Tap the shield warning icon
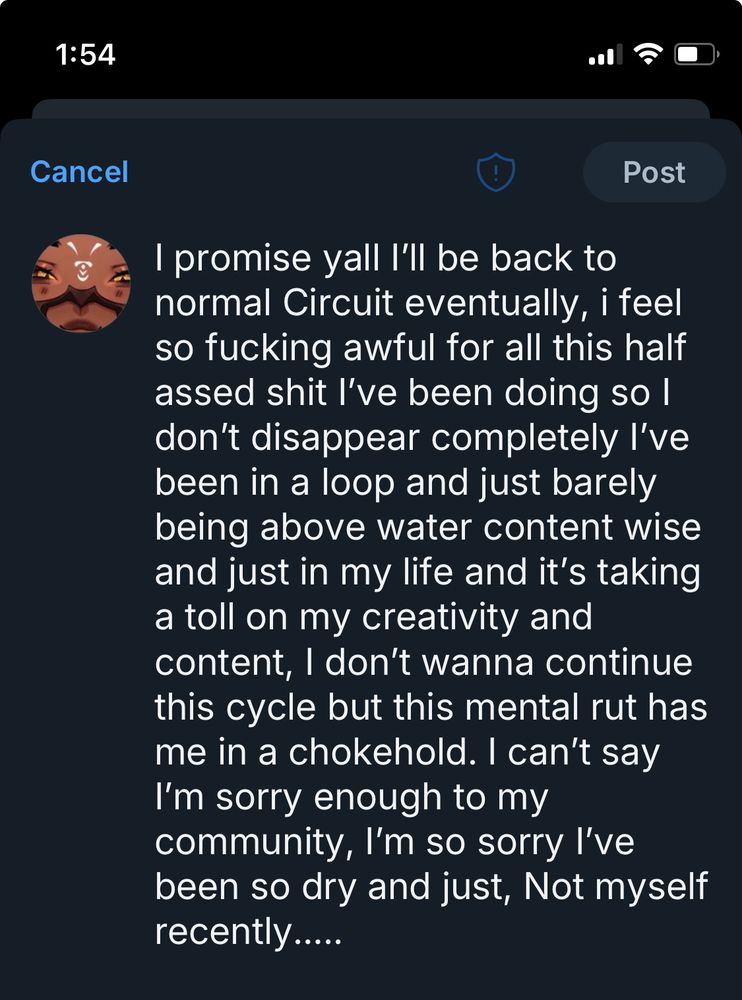 (x=495, y=173)
